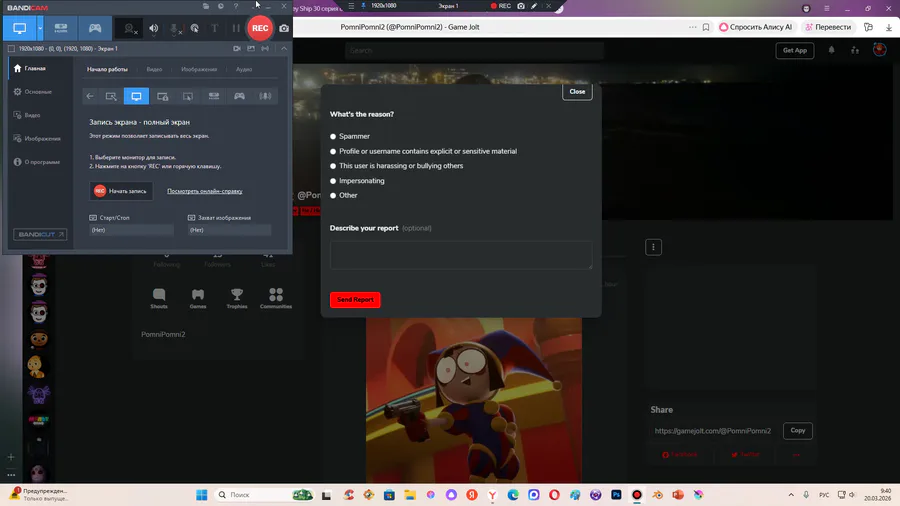This screenshot has width=900, height=506.
Task: Click the red Send Report button
Action: [x=355, y=299]
